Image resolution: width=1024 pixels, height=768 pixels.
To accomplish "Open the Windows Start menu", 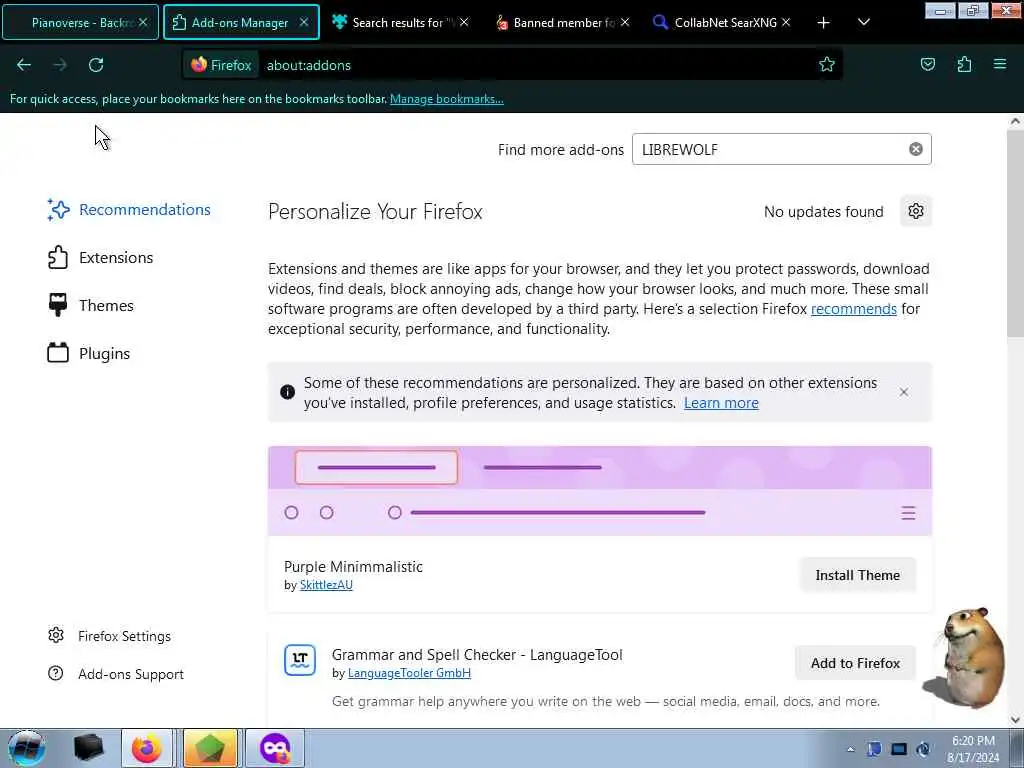I will coord(26,748).
